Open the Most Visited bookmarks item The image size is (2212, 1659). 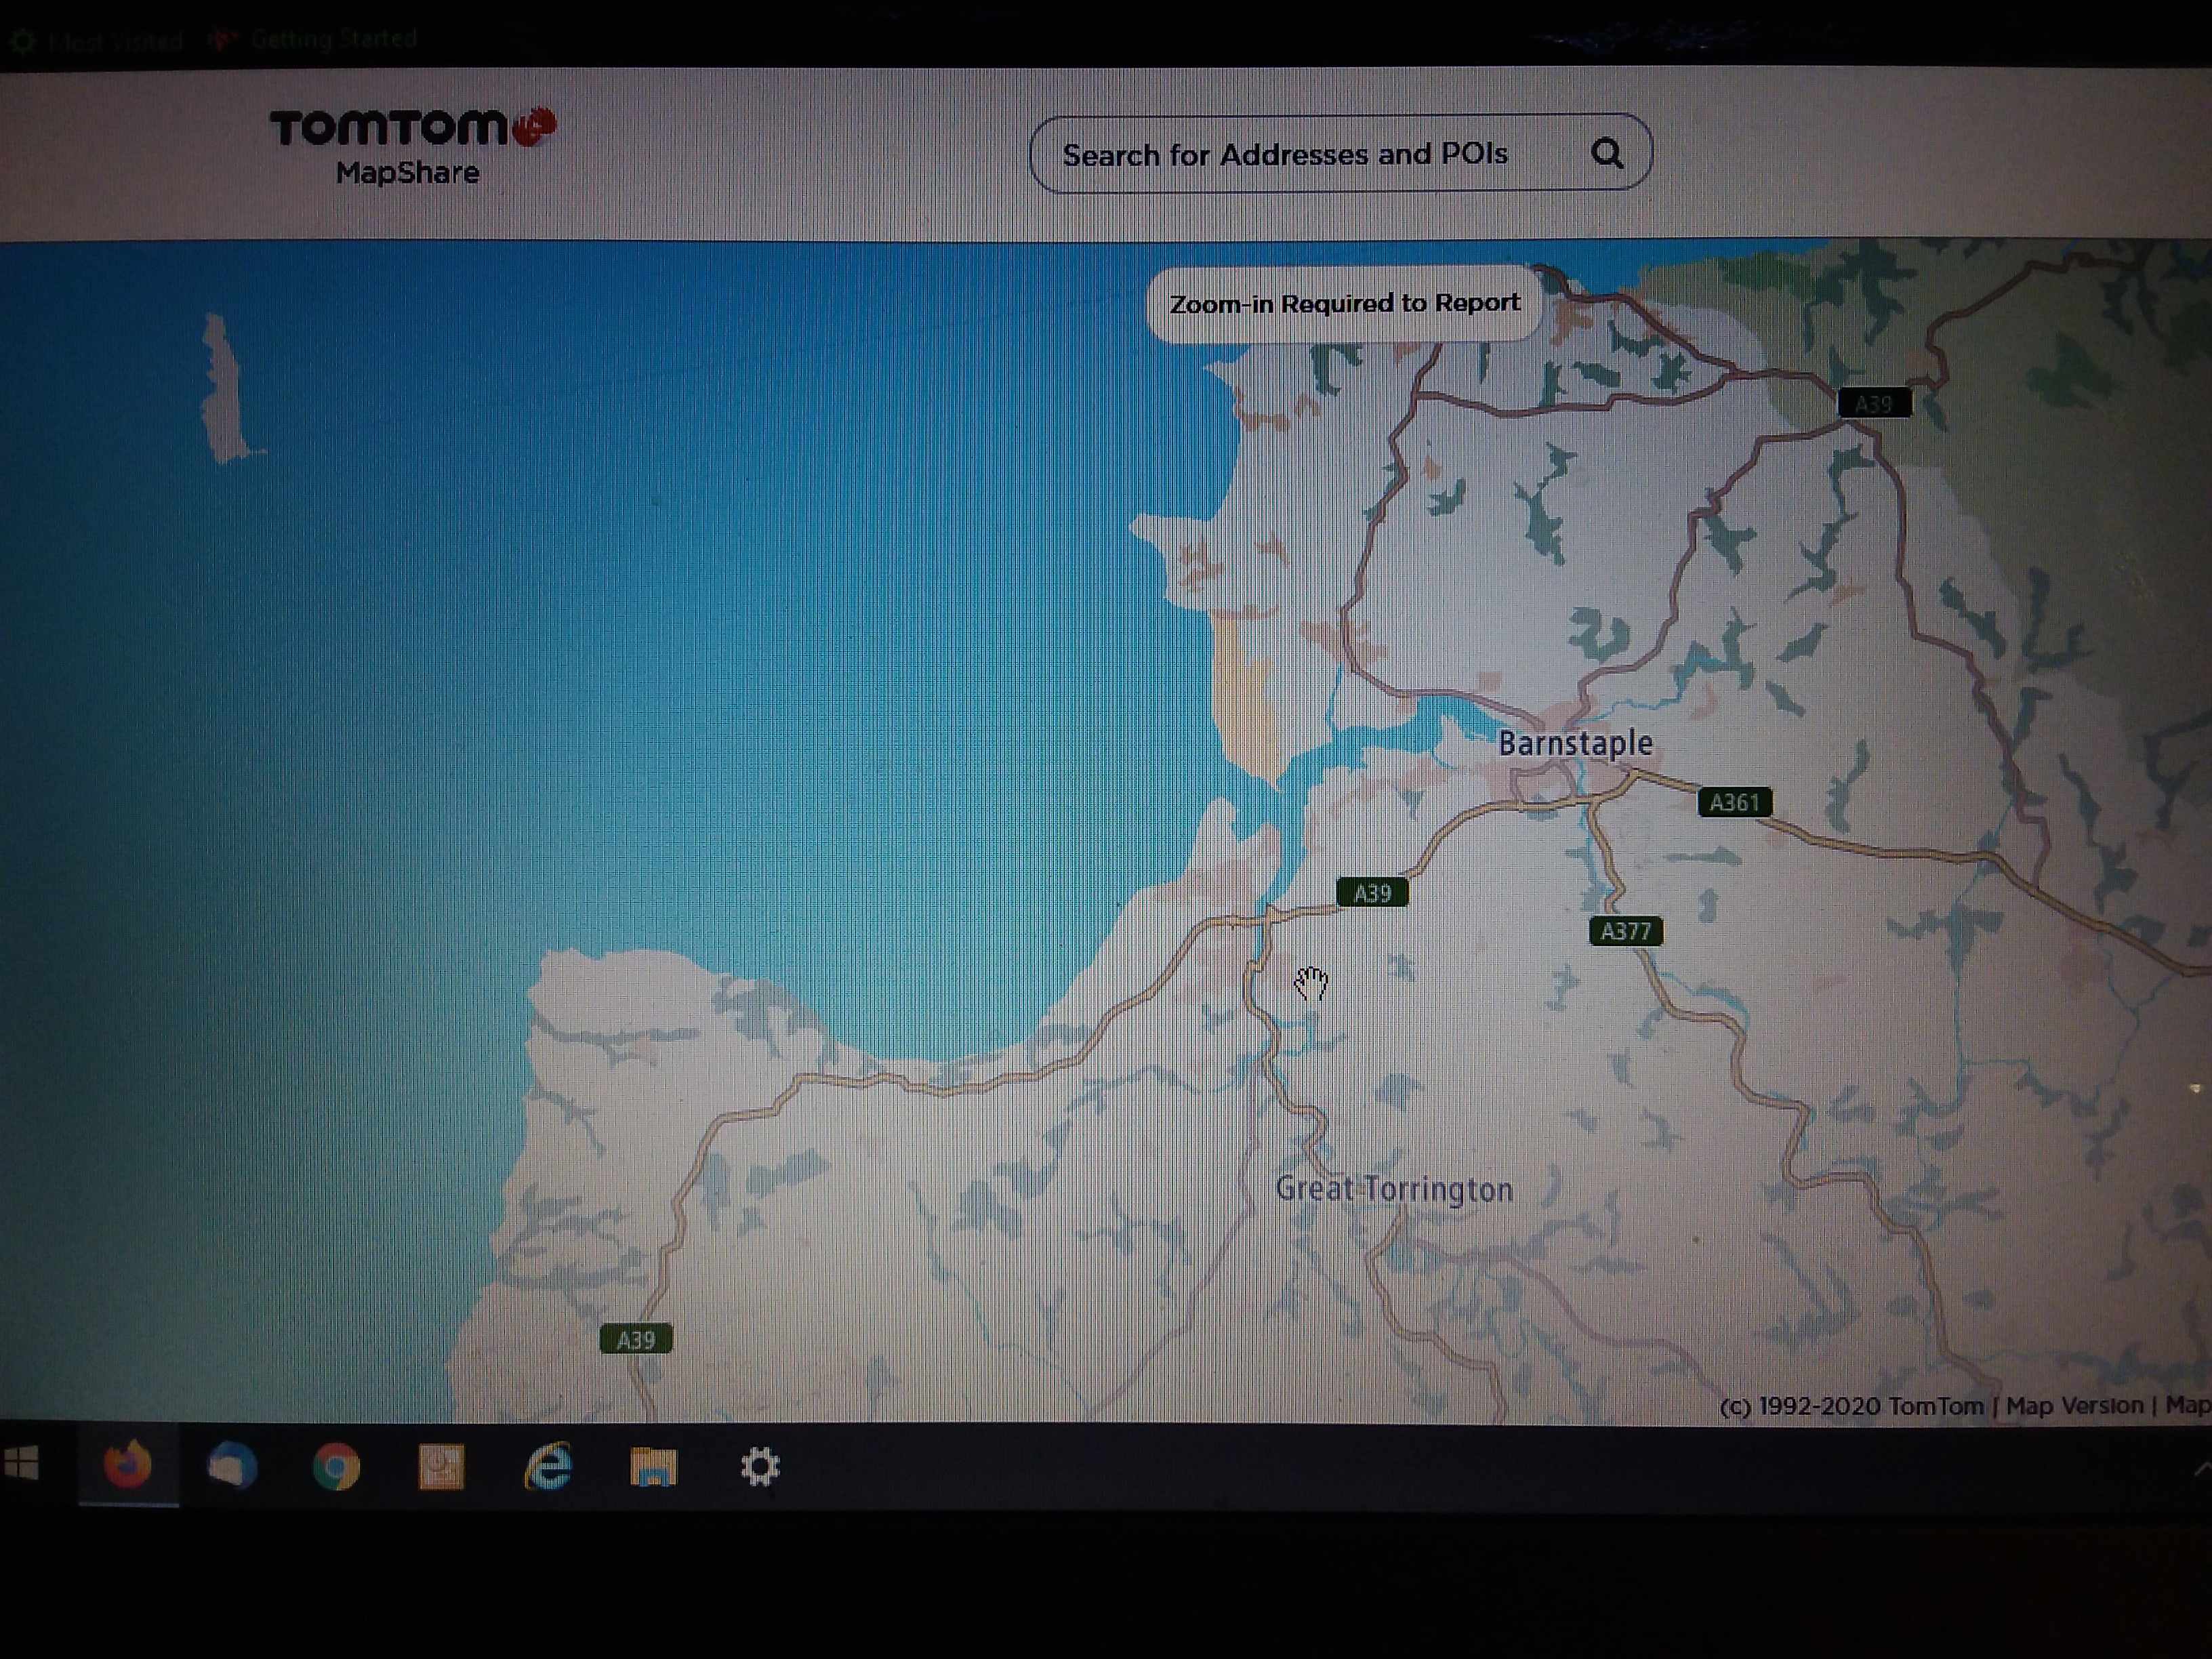(x=97, y=40)
